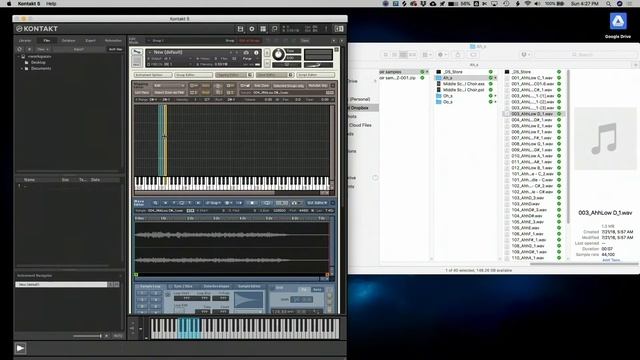640x360 pixels.
Task: Click the Oo_s folder in Finder
Action: (x=447, y=102)
